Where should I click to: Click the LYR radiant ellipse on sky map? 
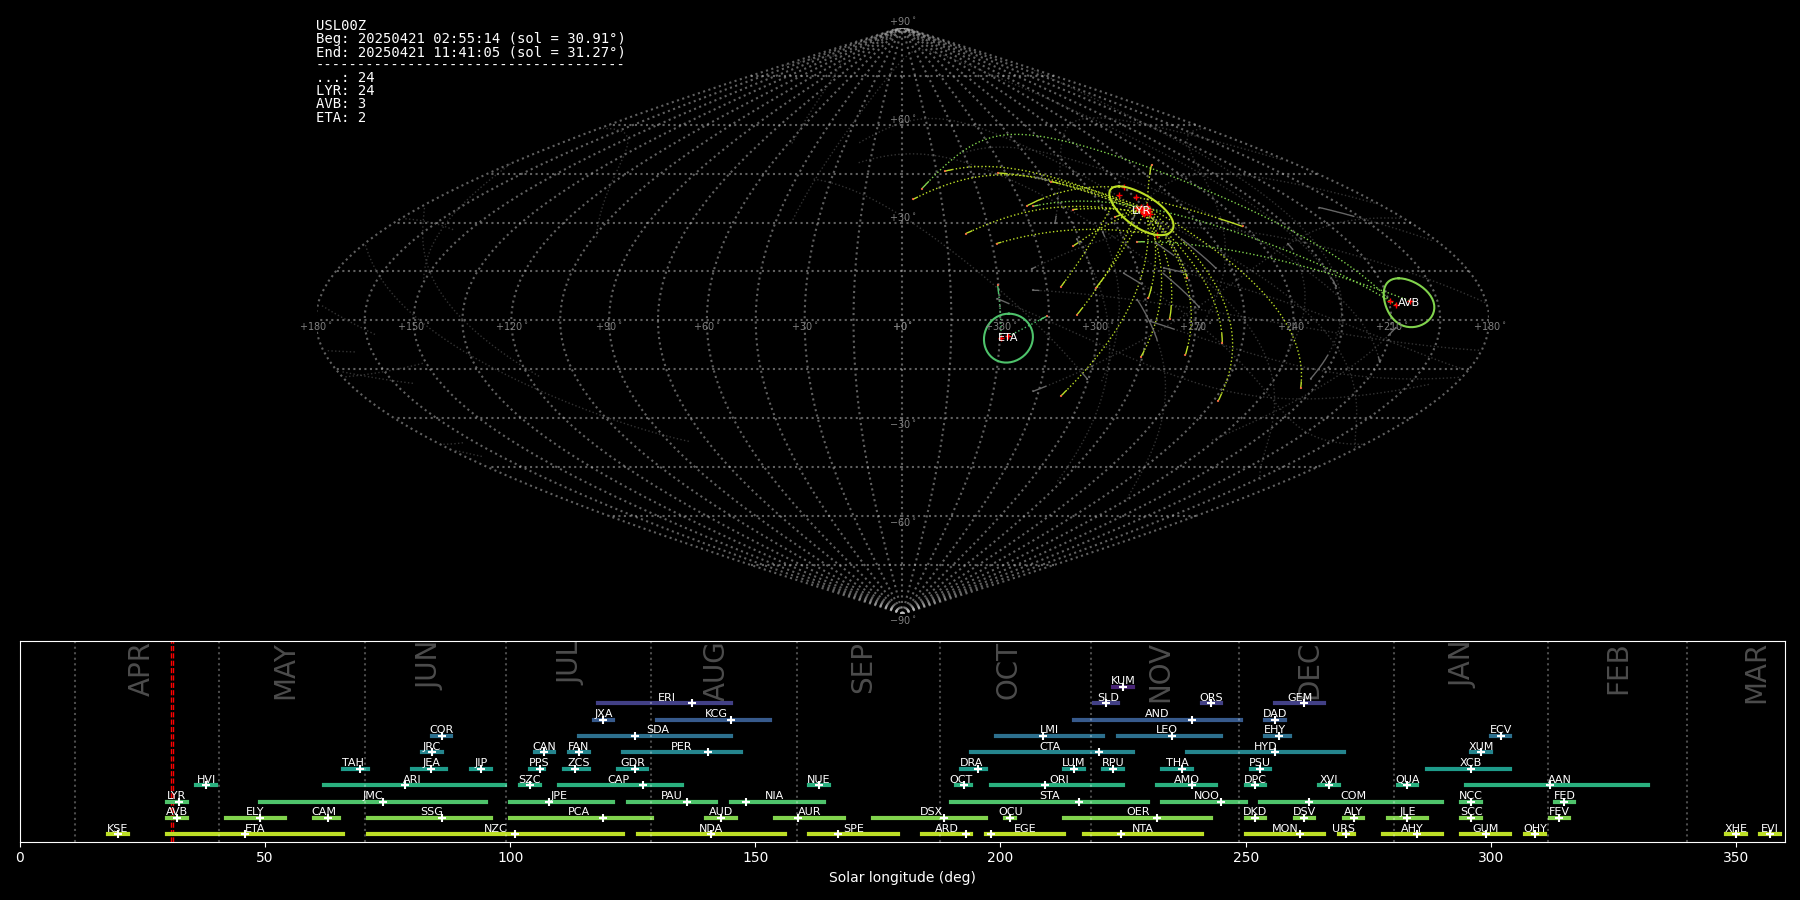point(1141,211)
